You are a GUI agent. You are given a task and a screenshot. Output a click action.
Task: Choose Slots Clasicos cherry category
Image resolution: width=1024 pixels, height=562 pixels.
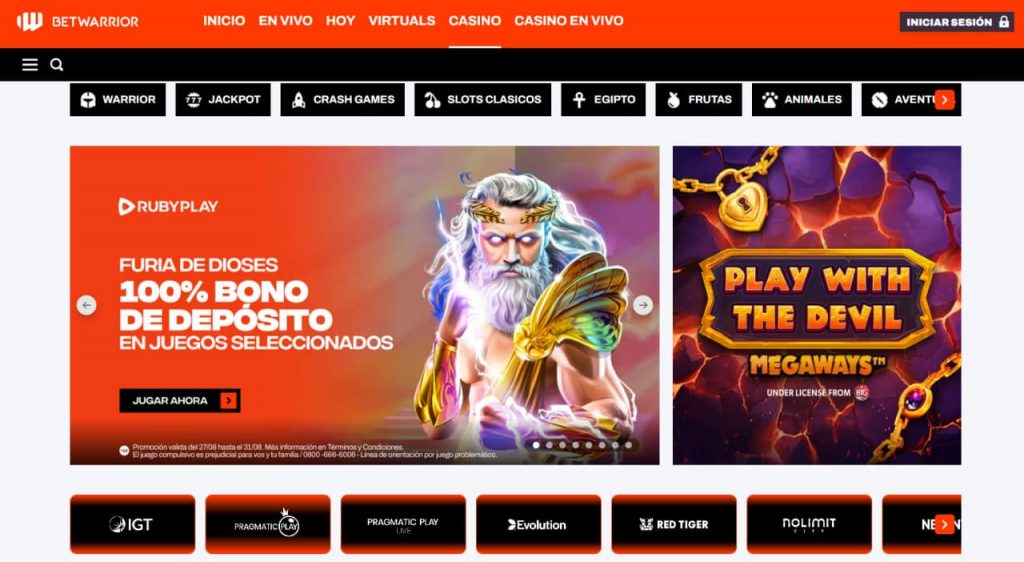coord(483,99)
